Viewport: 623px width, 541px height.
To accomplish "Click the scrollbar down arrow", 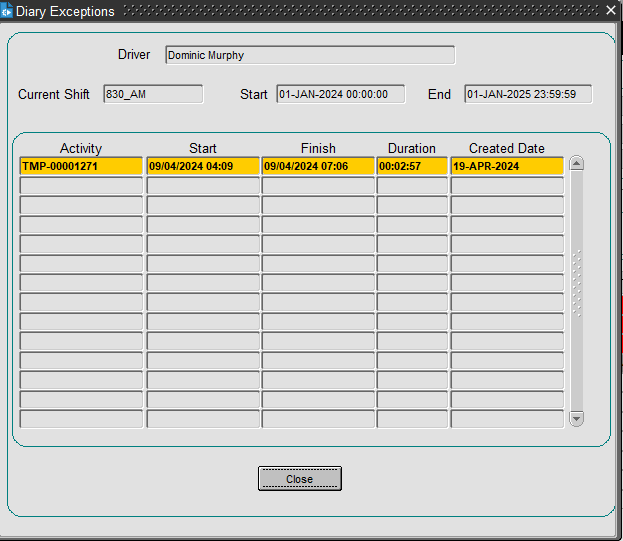I will [576, 419].
